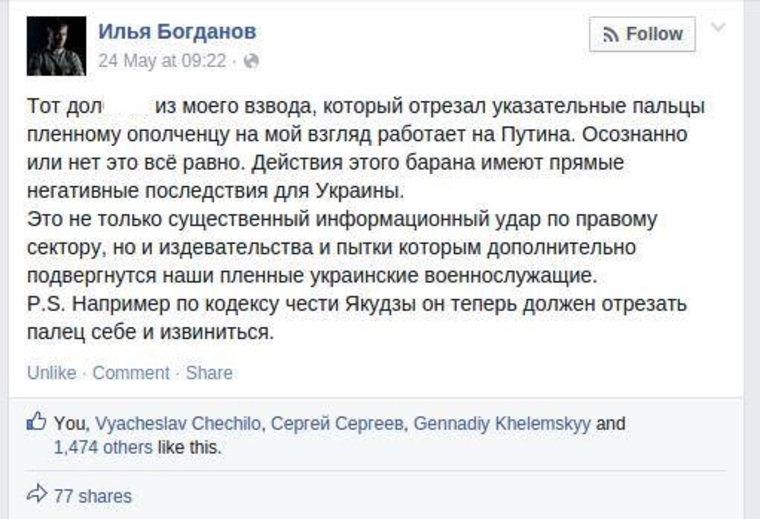Open the 24 May at 09:22 timestamp

click(x=162, y=61)
